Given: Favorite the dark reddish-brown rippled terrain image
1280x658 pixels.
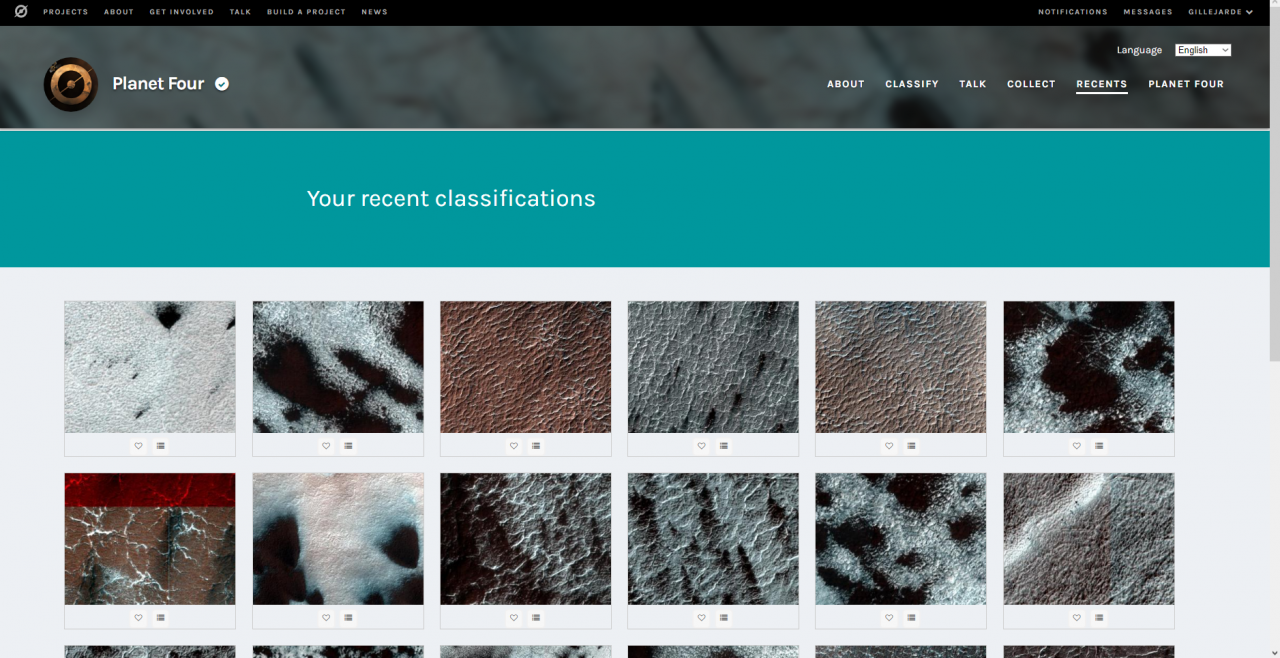Looking at the screenshot, I should click(514, 446).
